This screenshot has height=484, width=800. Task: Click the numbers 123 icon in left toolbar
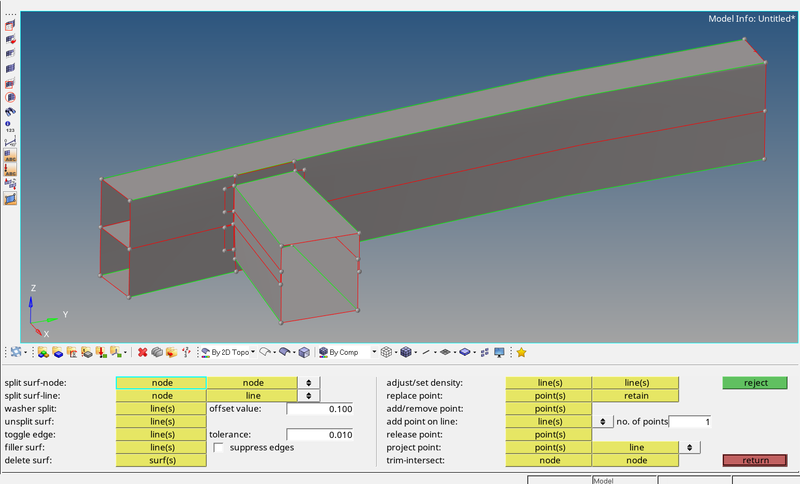10,127
